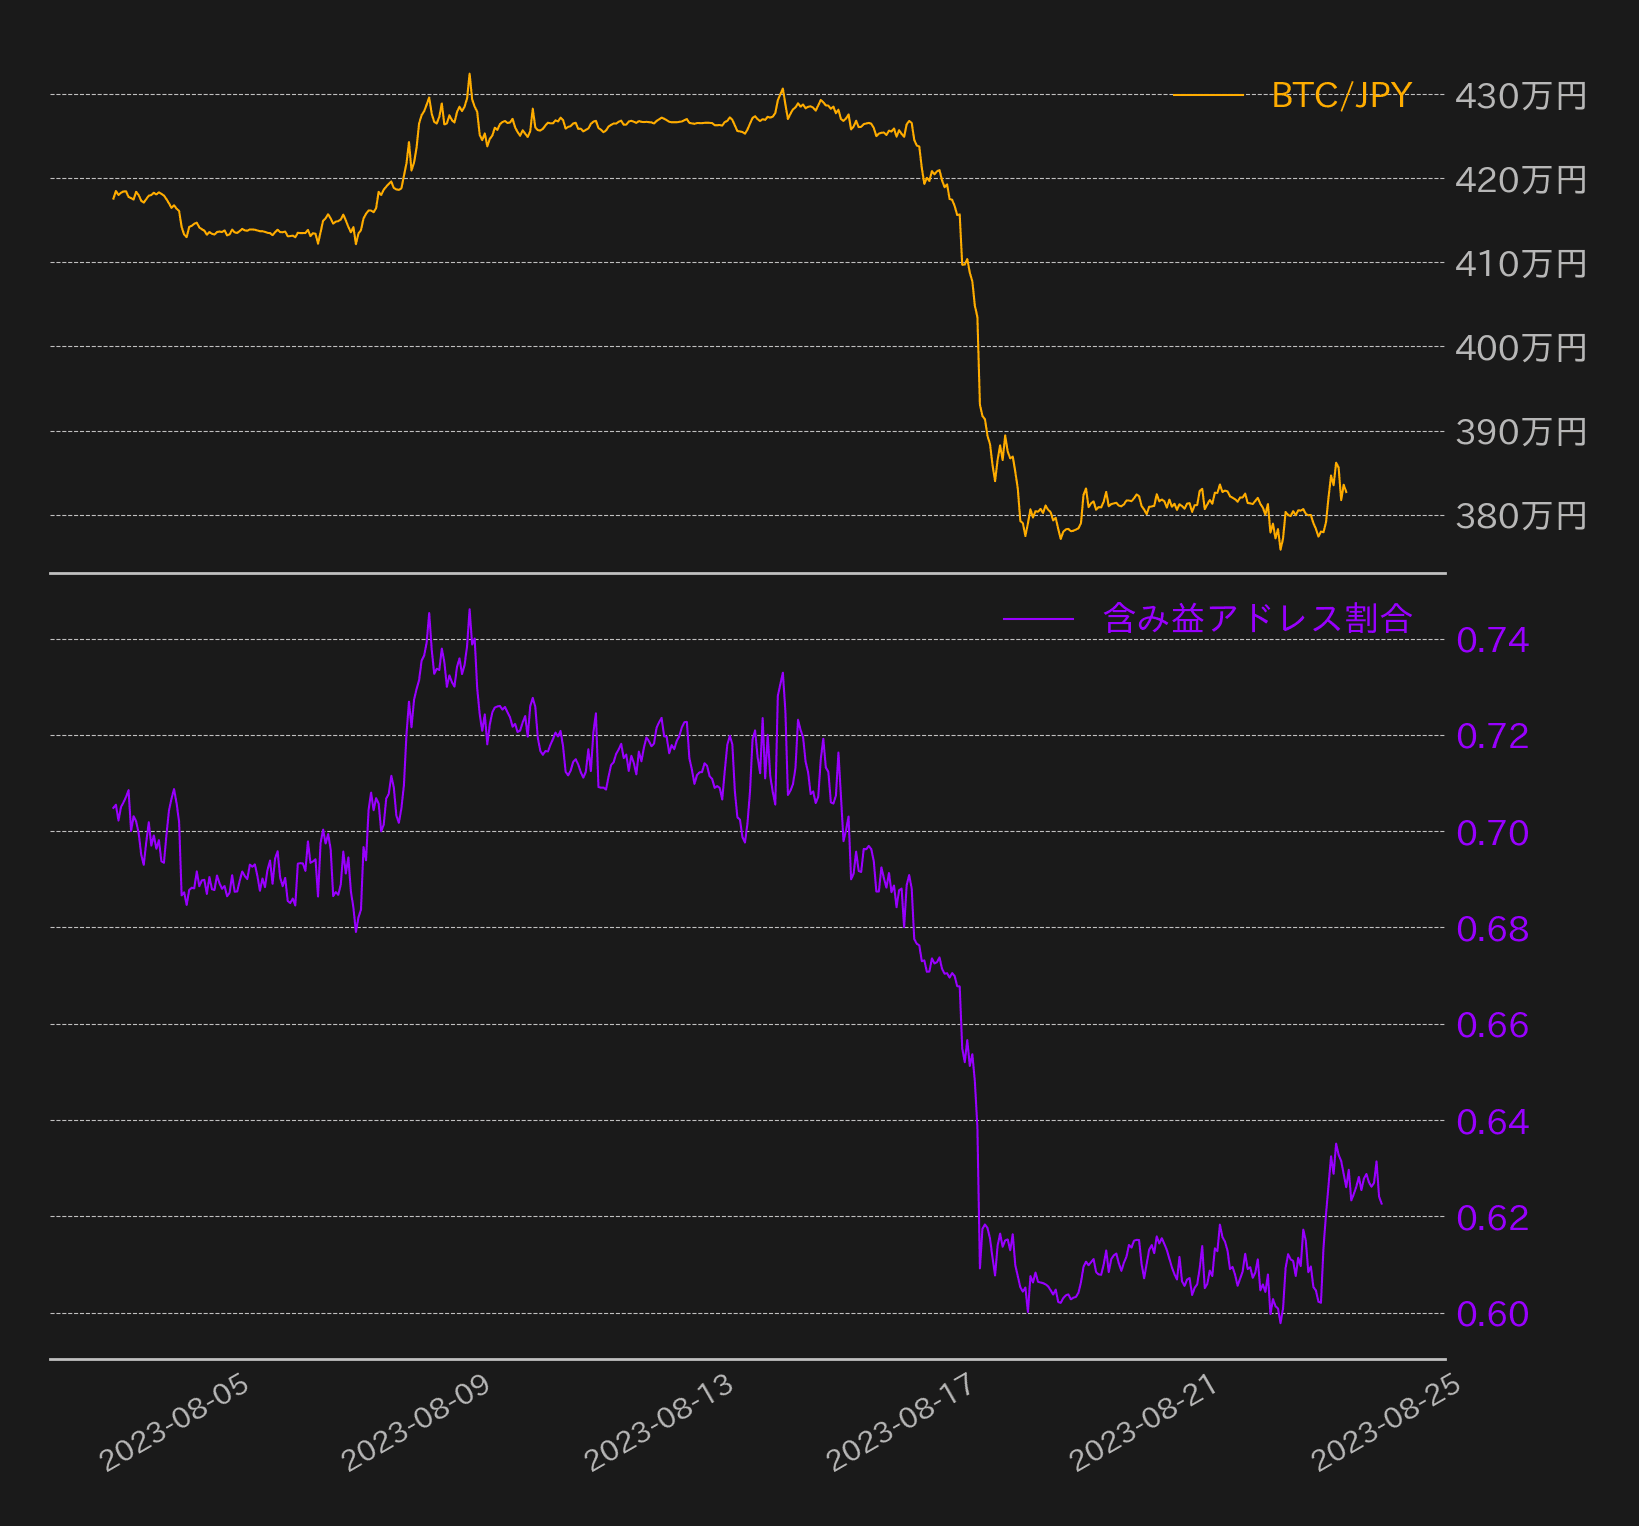
Task: Click the 430万円 y-axis label
Action: pos(1520,96)
